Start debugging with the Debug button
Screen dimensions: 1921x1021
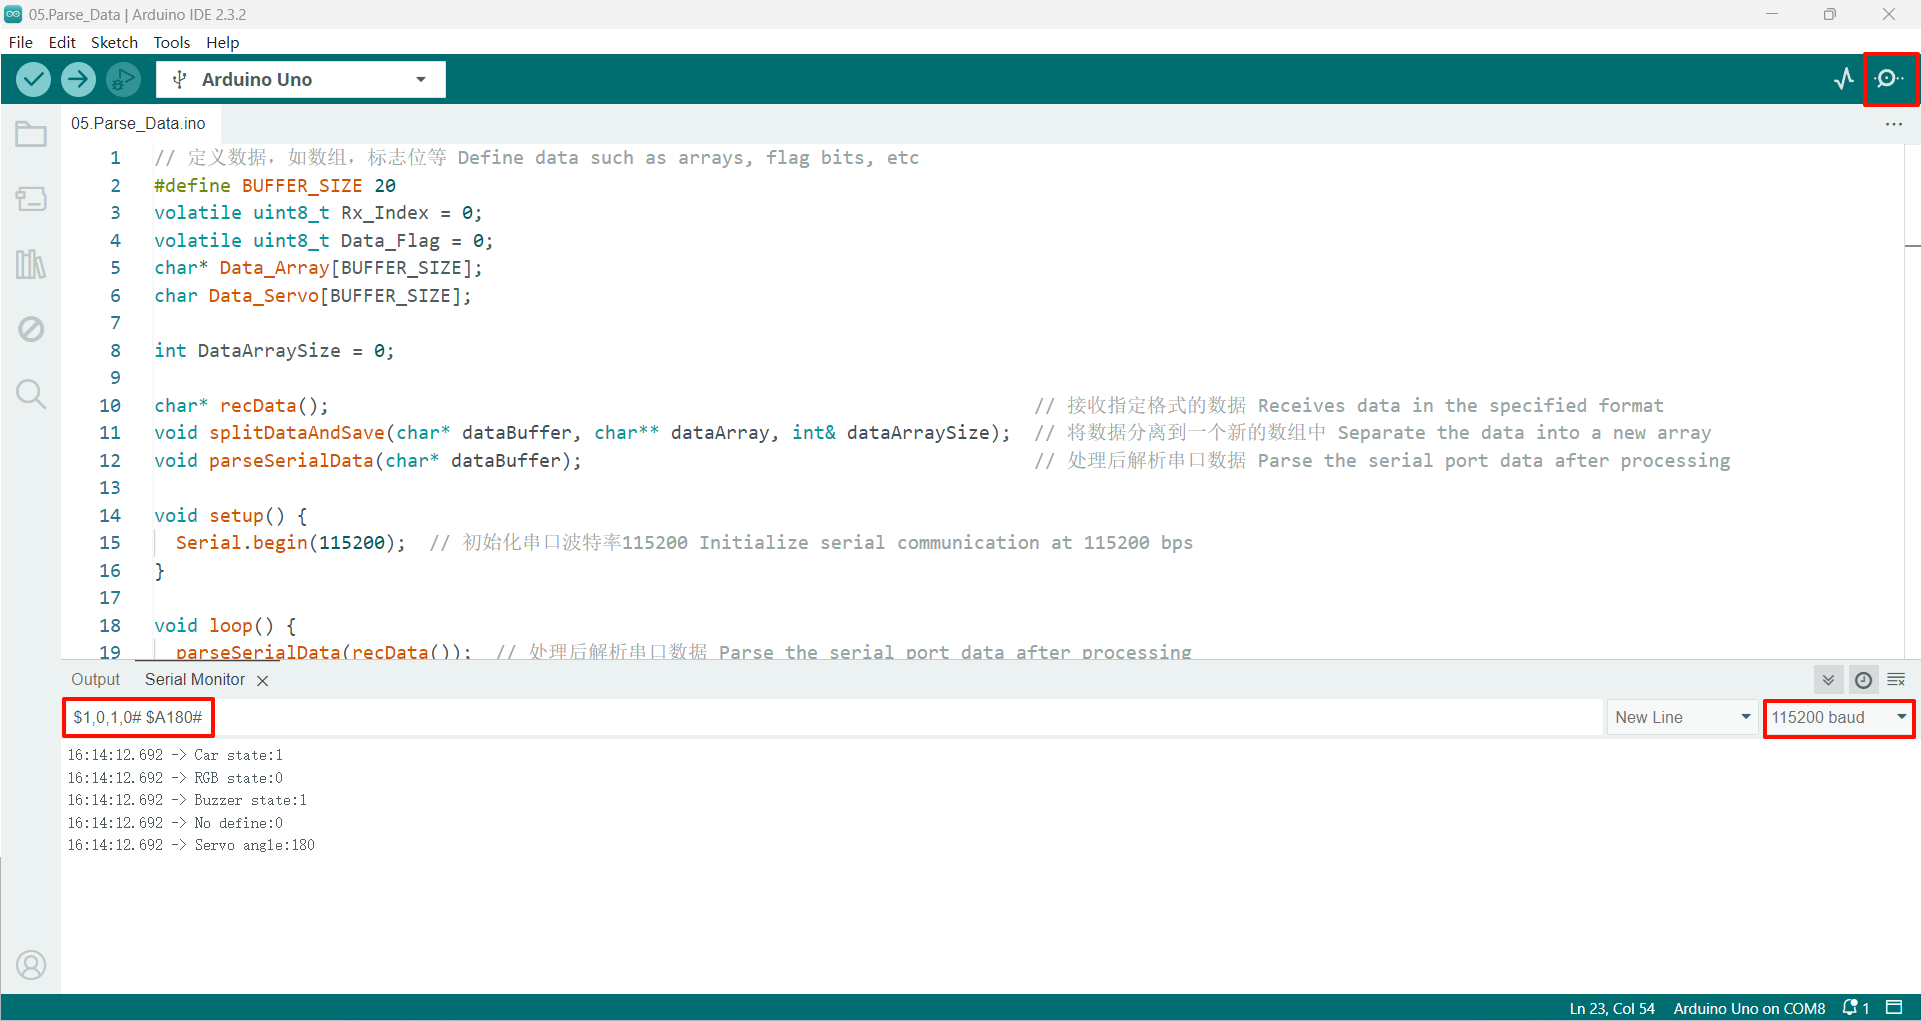pos(123,79)
